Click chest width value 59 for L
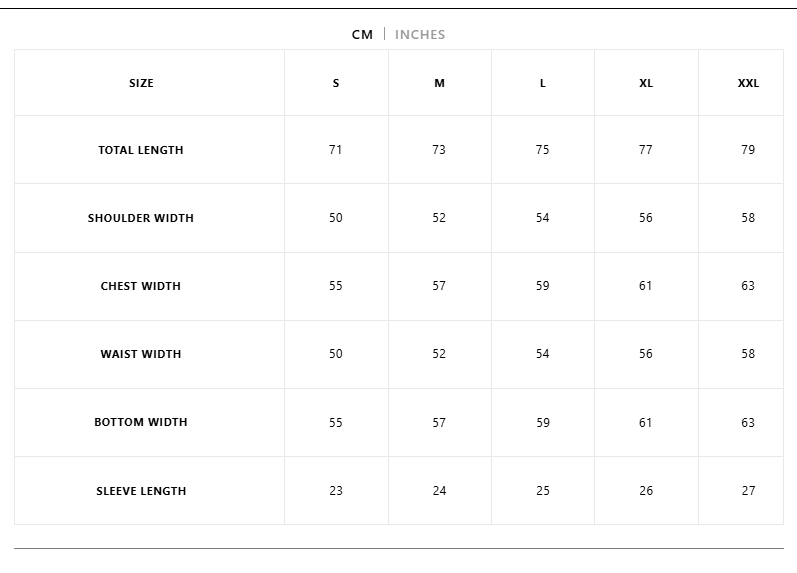 pyautogui.click(x=543, y=286)
